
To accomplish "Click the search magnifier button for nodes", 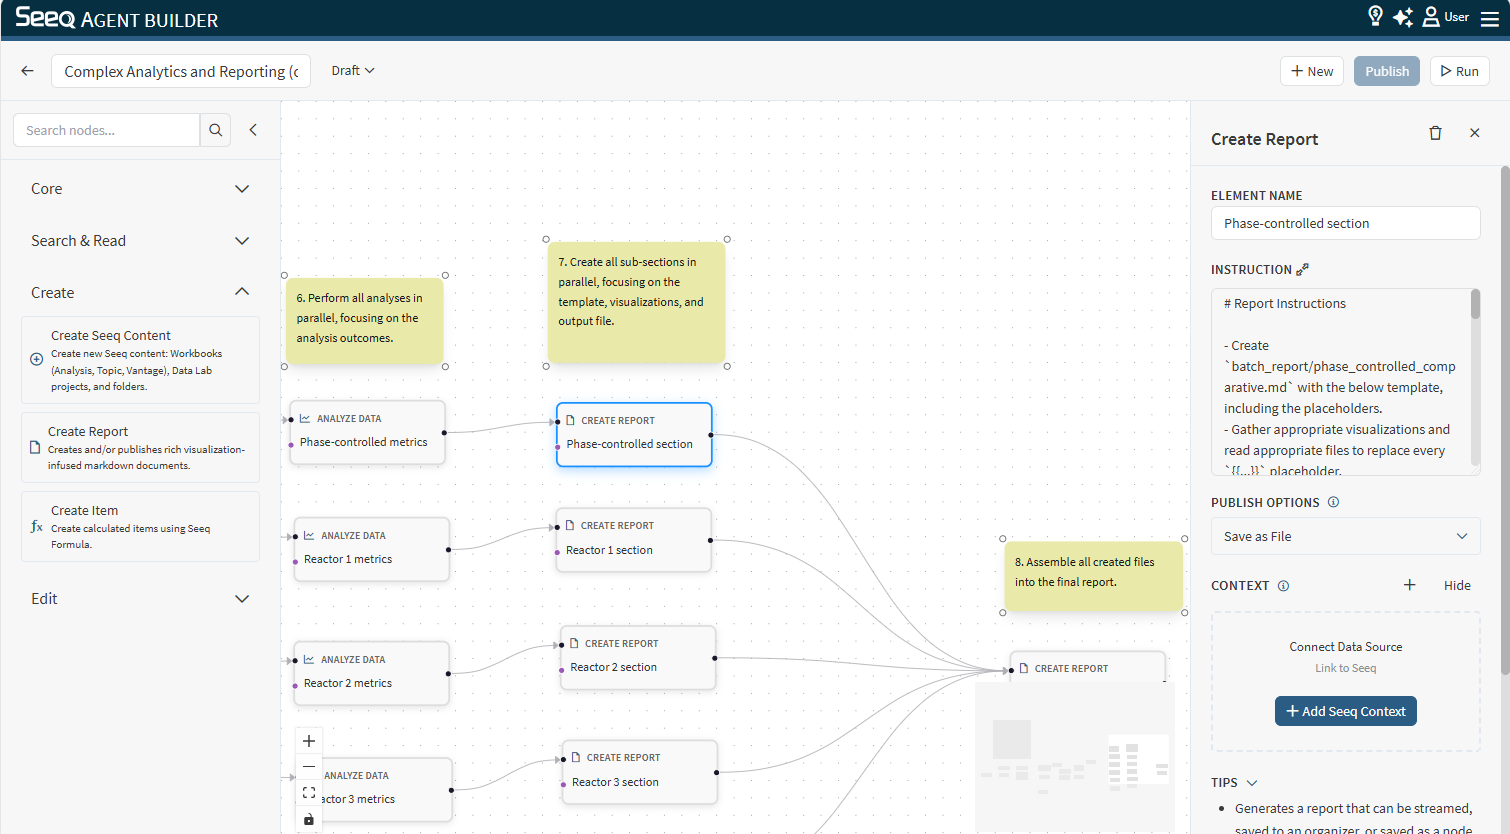I will tap(215, 130).
